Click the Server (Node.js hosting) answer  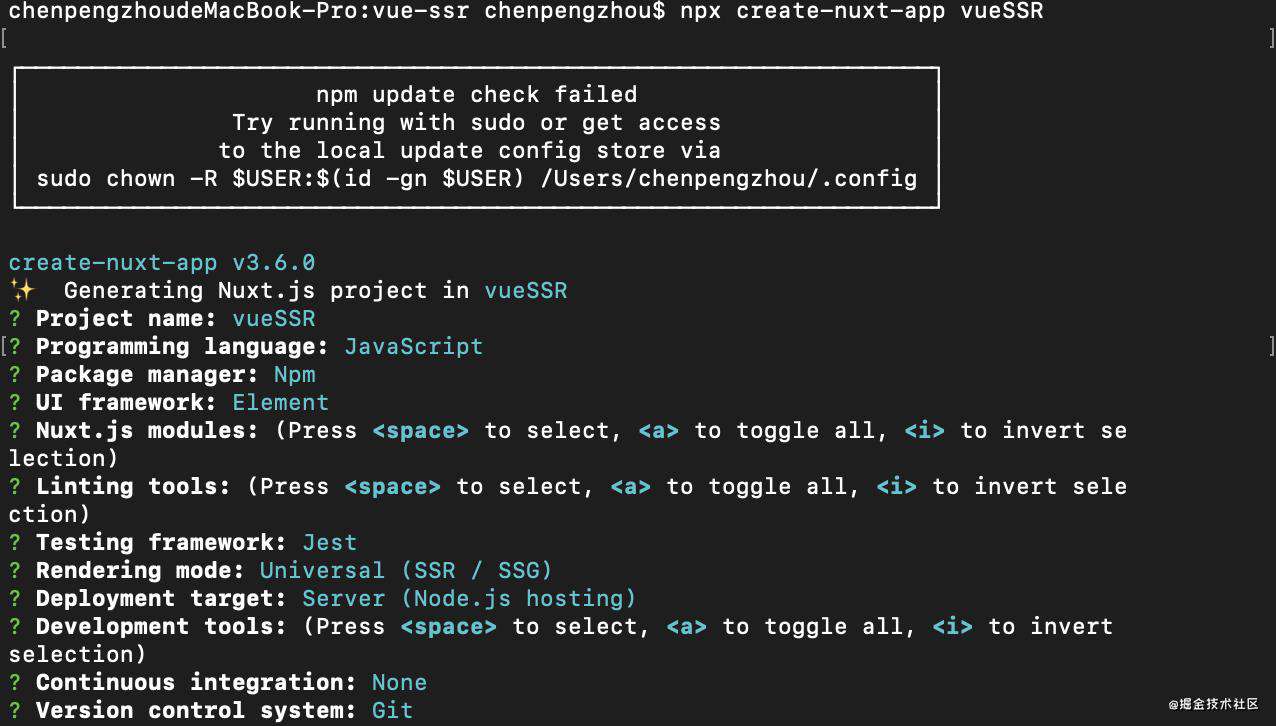pos(469,598)
